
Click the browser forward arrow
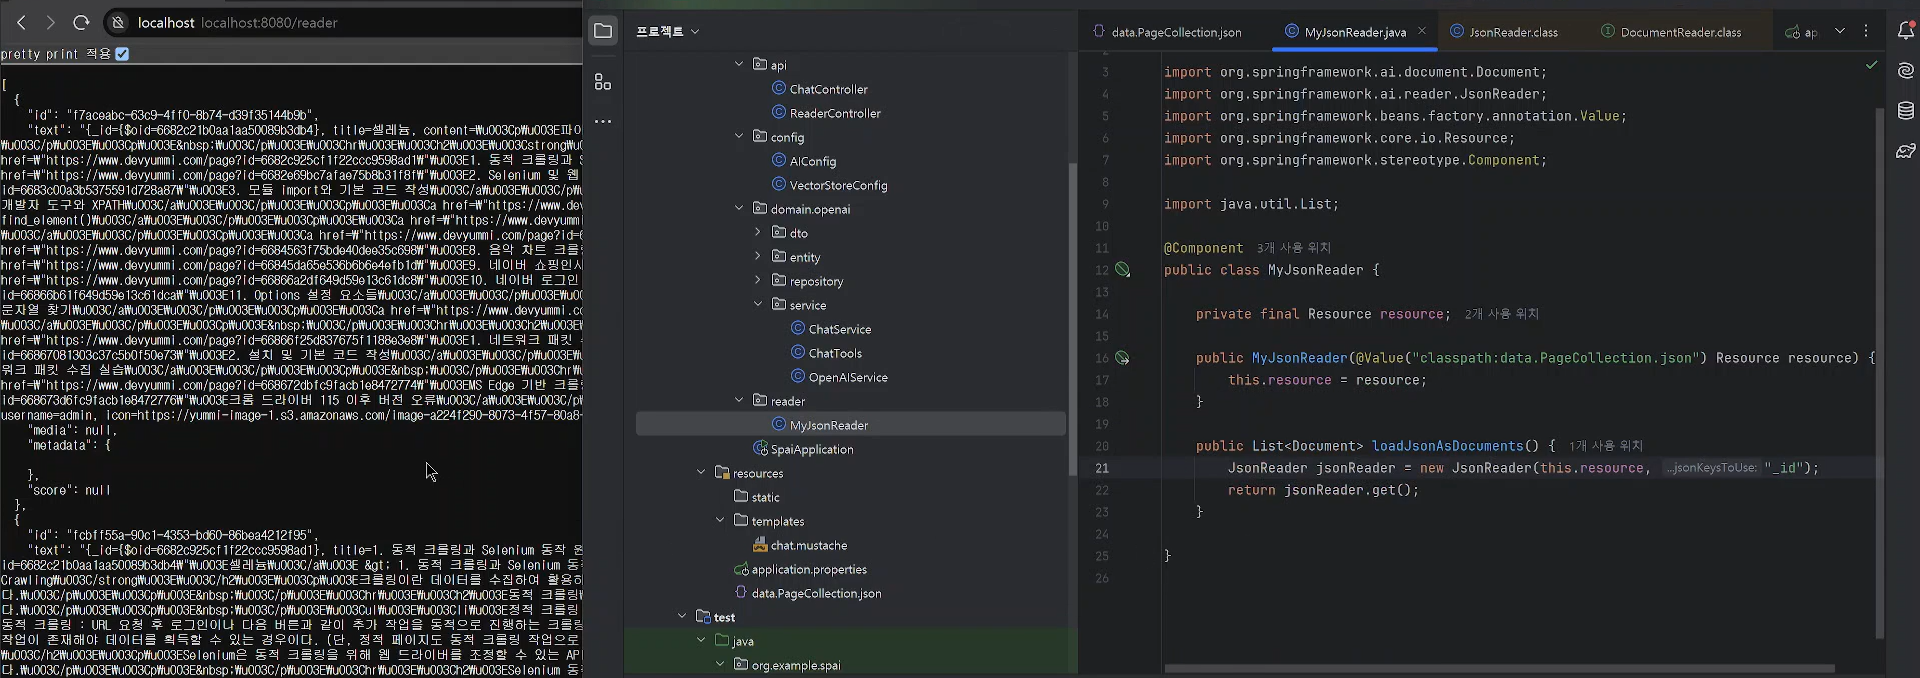[50, 22]
